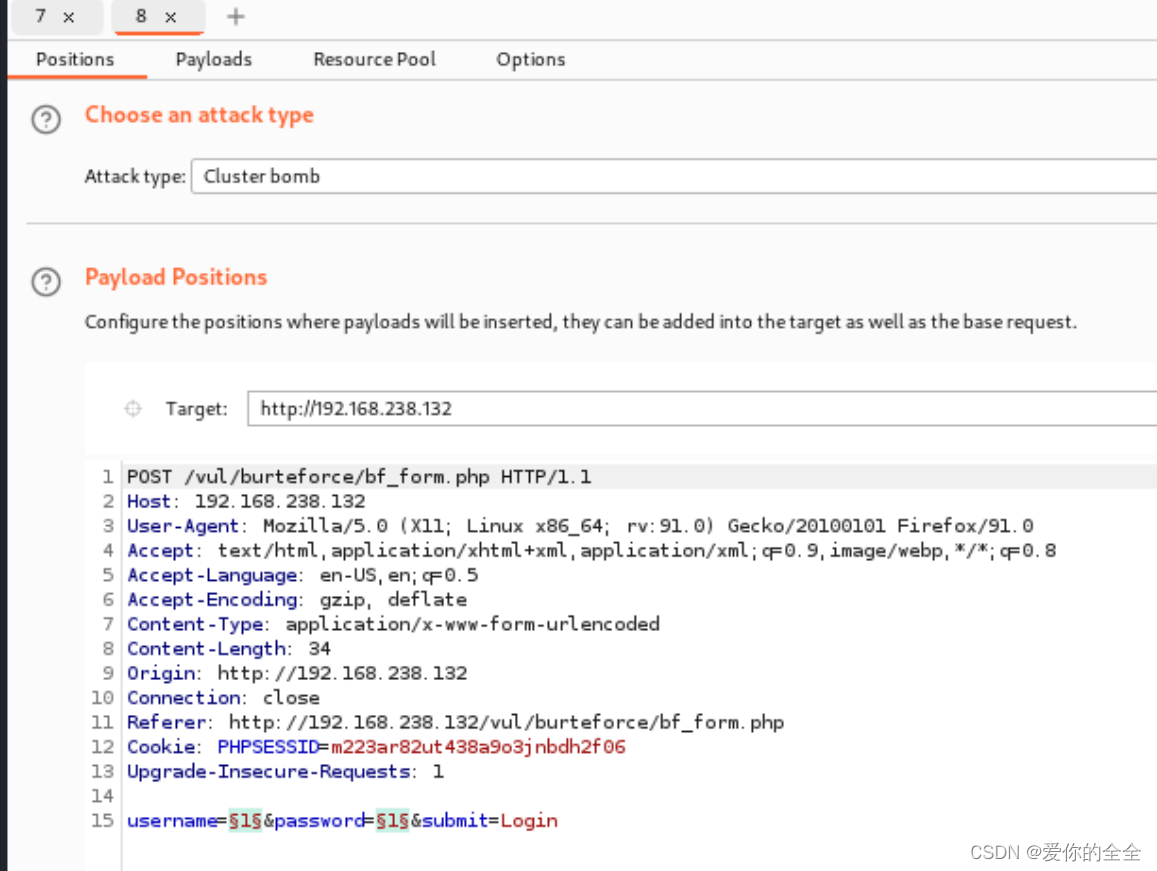Viewport: 1157px width, 871px height.
Task: Click the Target URL input field
Action: click(x=702, y=408)
